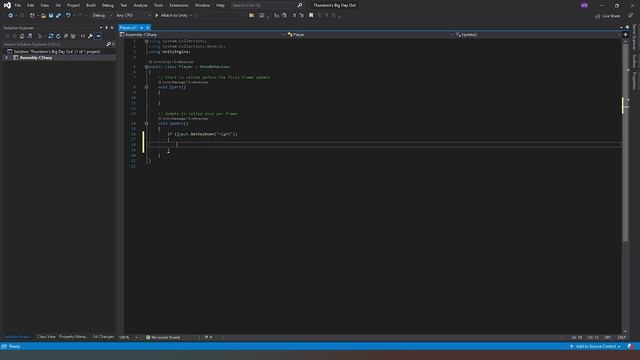Click the notifications bell icon
Screen dimensions: 640x360
(x=631, y=347)
